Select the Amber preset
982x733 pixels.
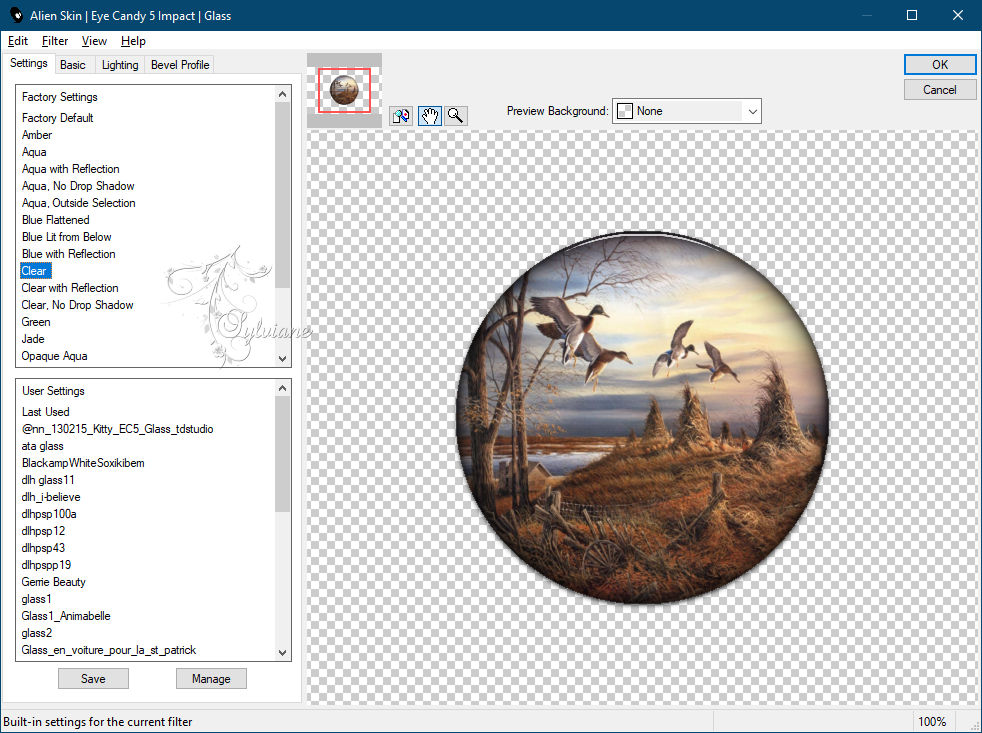coord(37,135)
